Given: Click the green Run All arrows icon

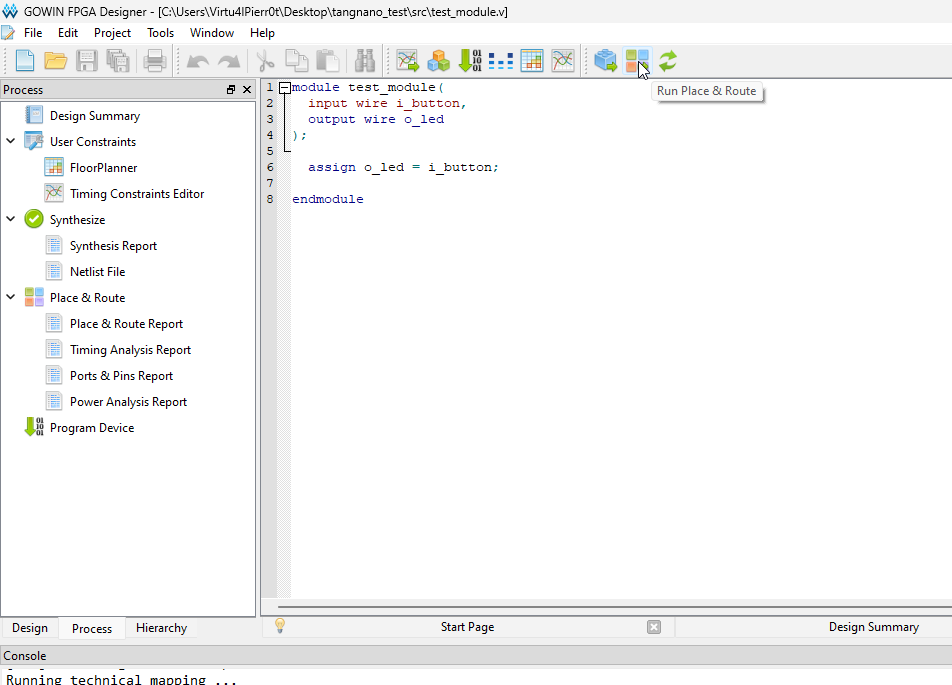Looking at the screenshot, I should click(x=668, y=61).
